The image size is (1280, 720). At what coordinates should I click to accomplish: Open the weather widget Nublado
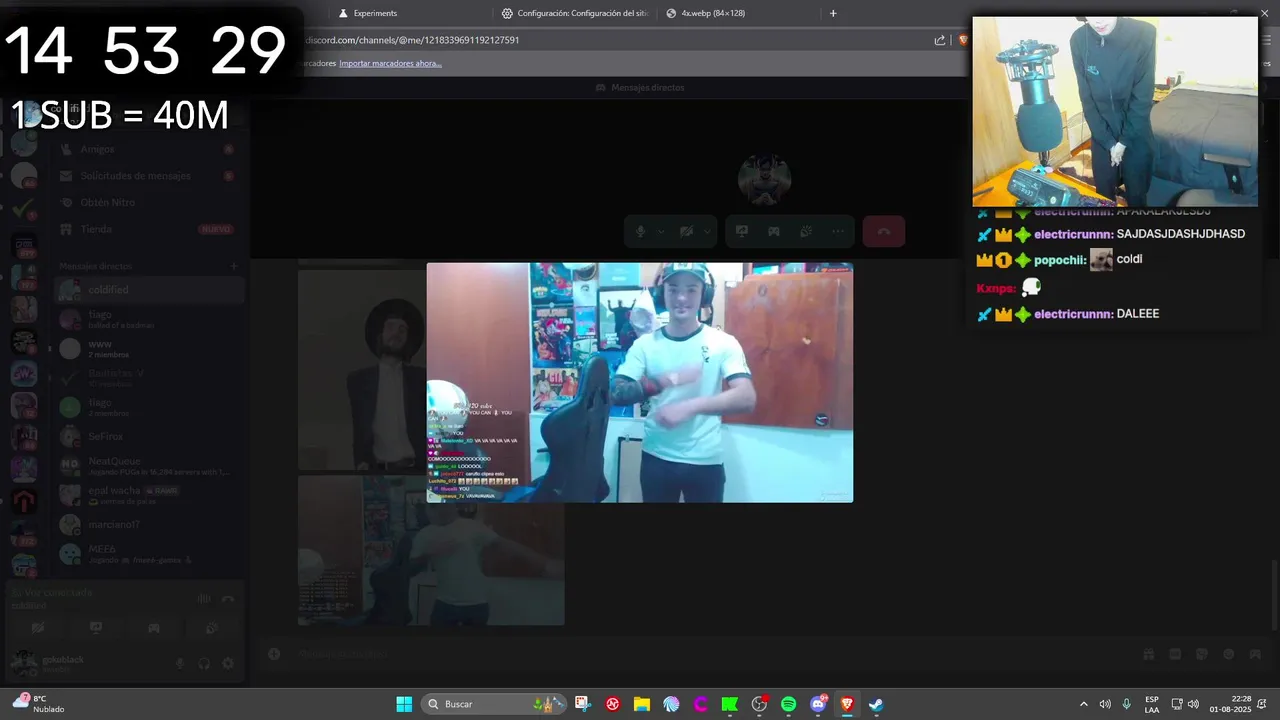point(40,704)
